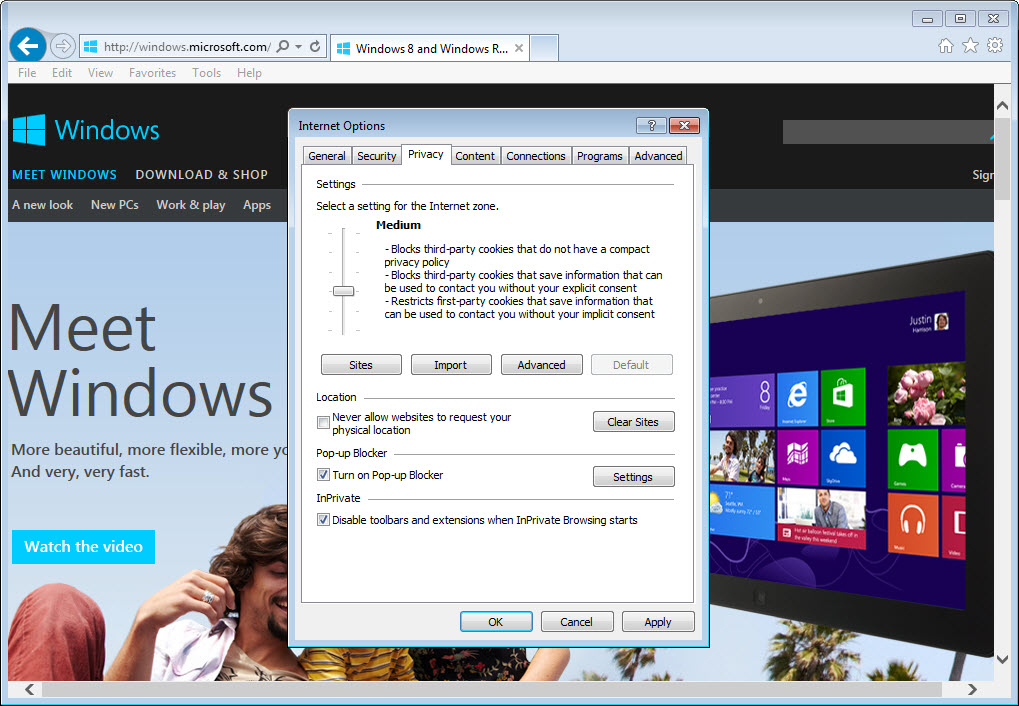Click the Sign in link
This screenshot has height=706, width=1019.
click(983, 174)
